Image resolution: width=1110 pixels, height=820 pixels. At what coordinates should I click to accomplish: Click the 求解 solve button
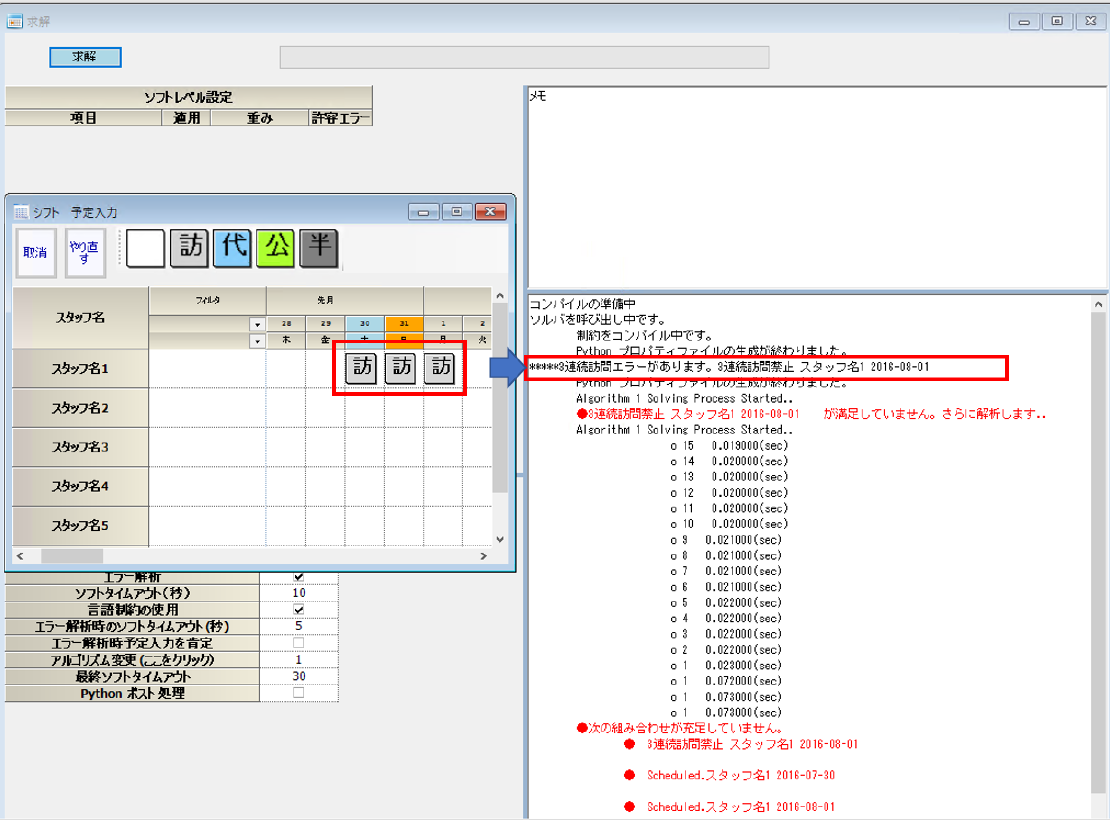tap(85, 57)
